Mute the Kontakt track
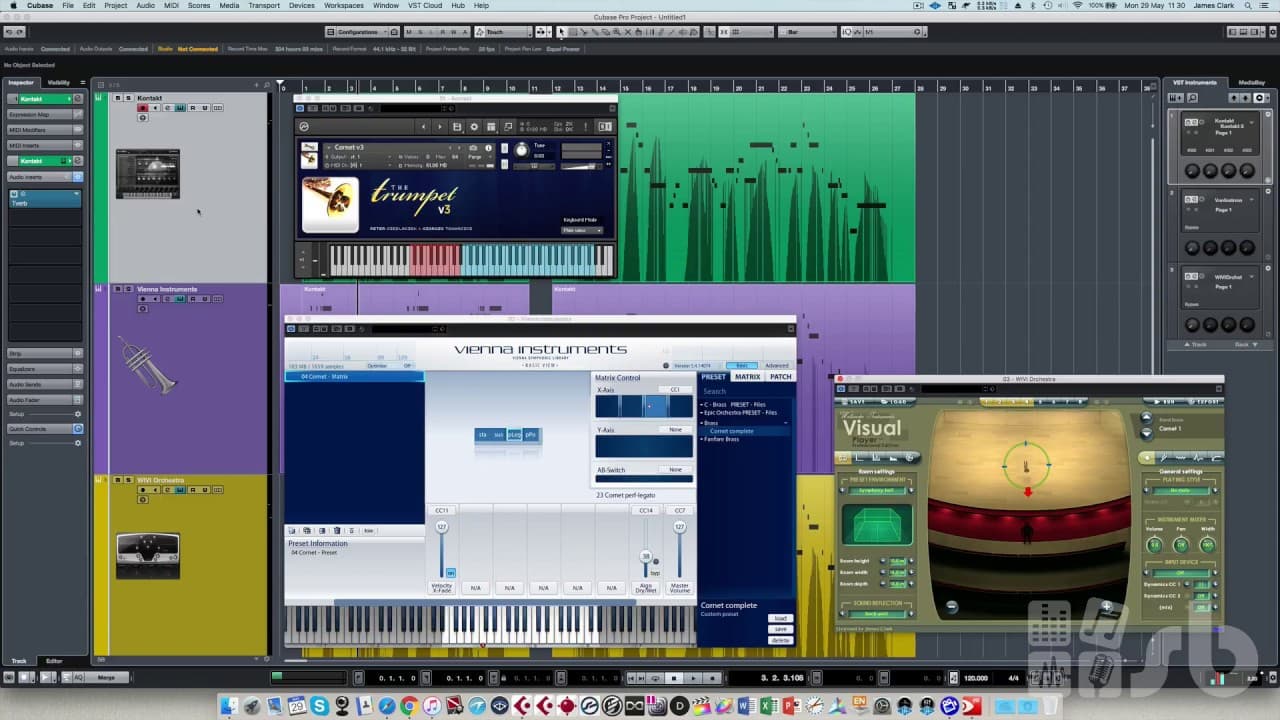This screenshot has width=1280, height=720. click(118, 98)
